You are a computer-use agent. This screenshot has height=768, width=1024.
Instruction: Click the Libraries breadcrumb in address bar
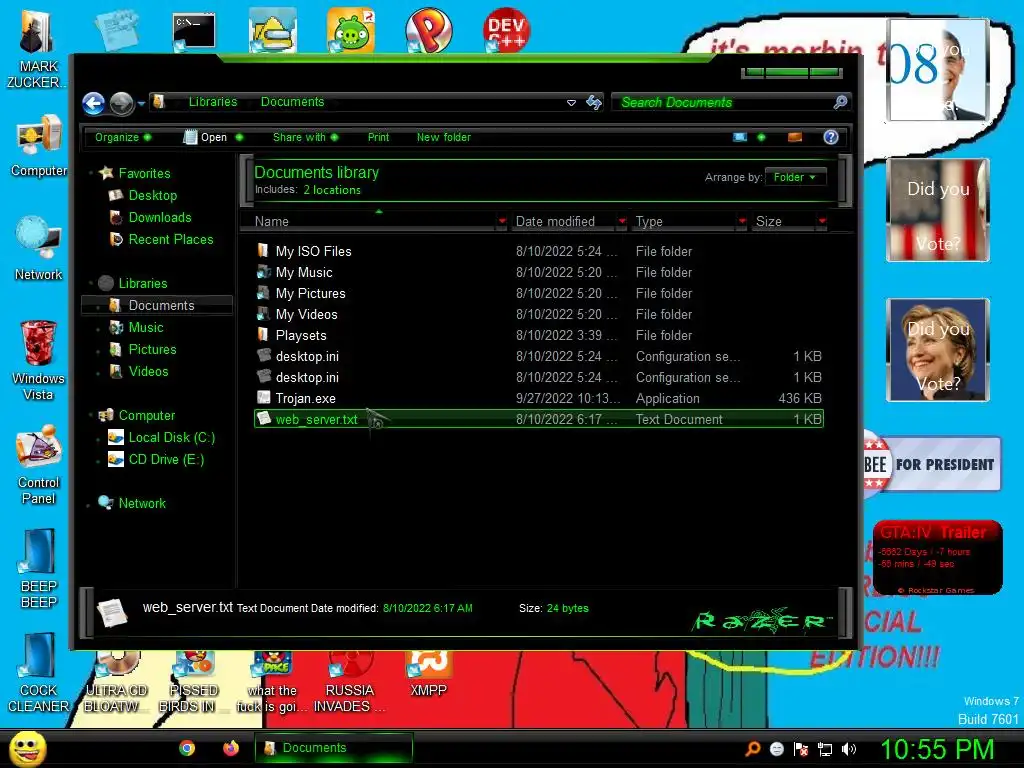point(213,102)
